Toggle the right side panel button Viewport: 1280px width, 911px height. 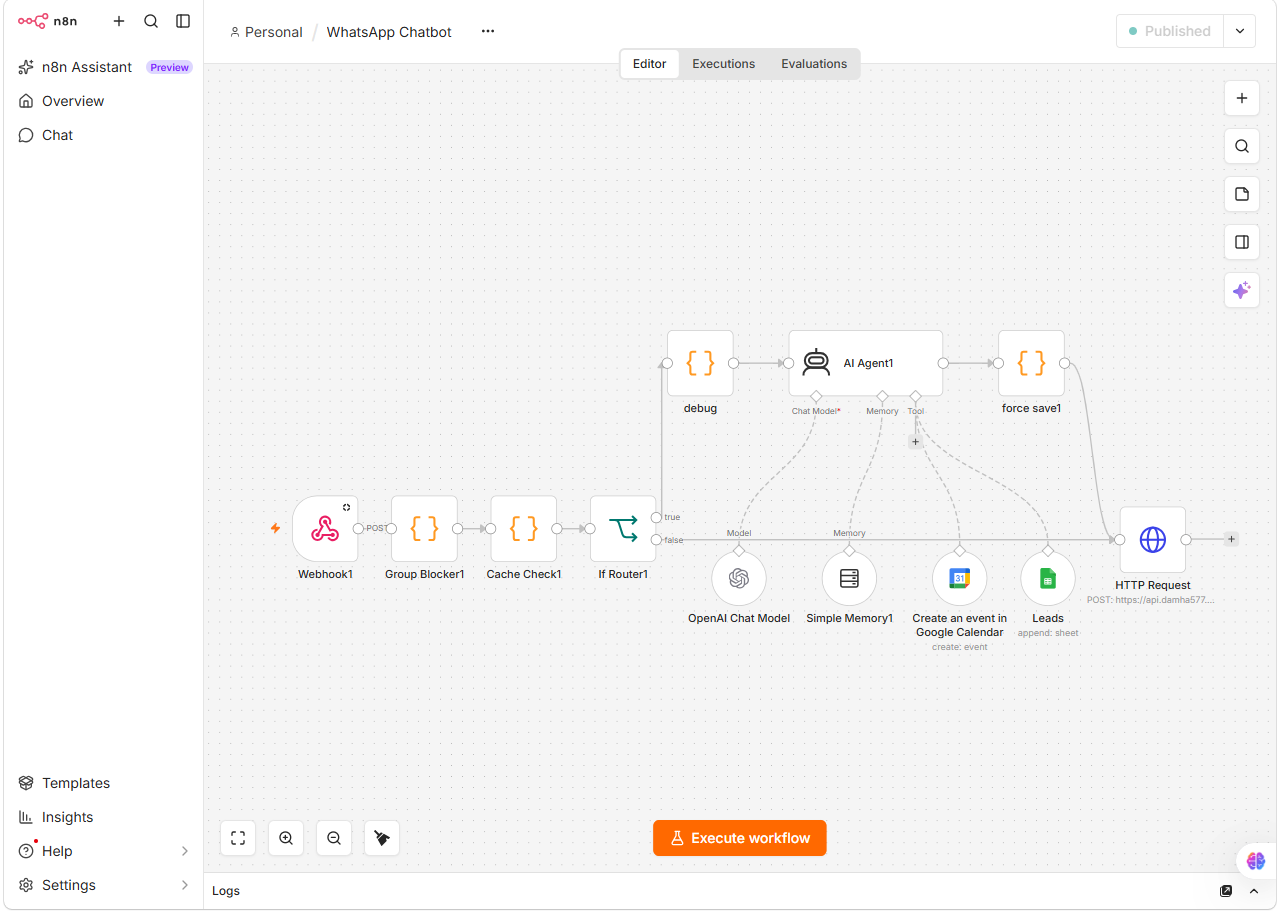click(1242, 242)
